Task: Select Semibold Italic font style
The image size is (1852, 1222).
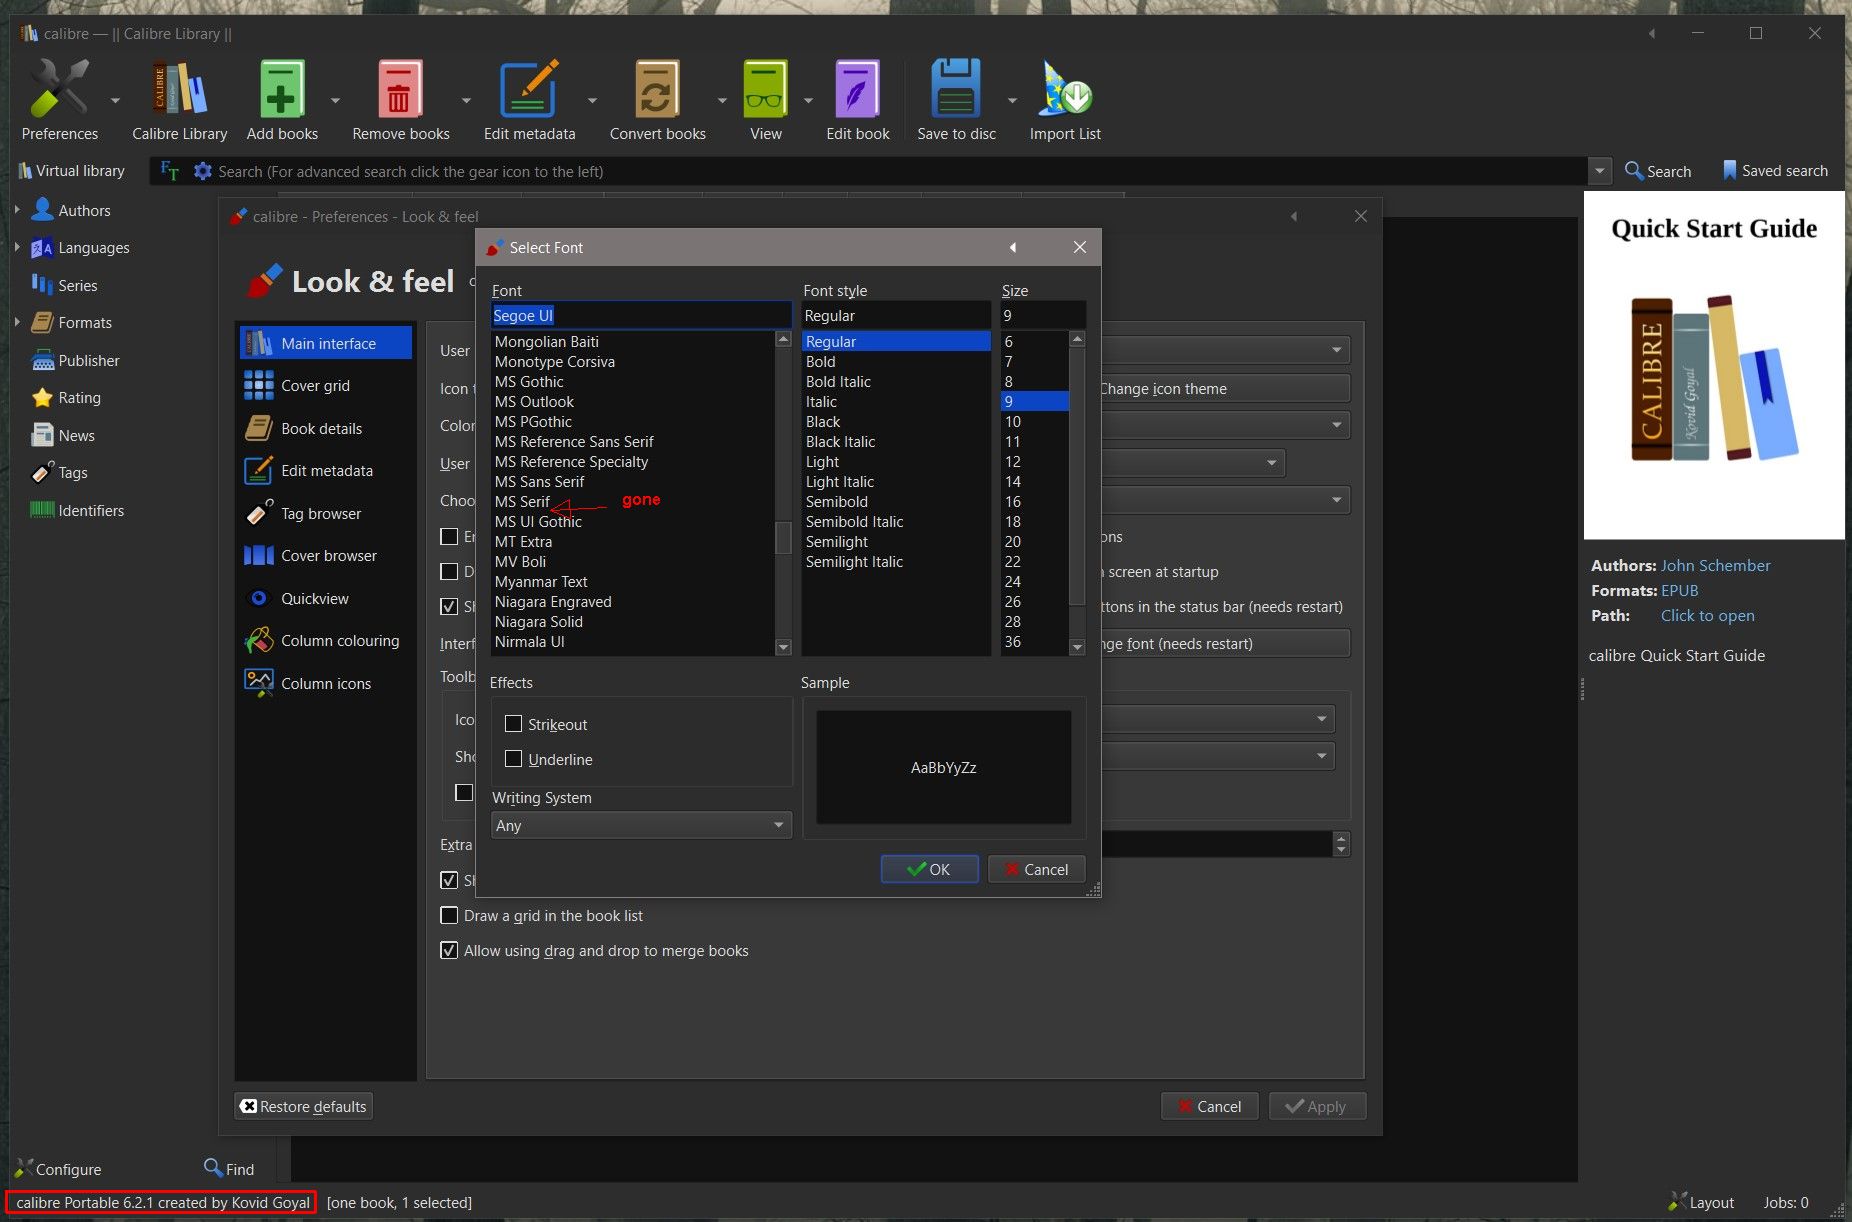Action: [x=896, y=522]
